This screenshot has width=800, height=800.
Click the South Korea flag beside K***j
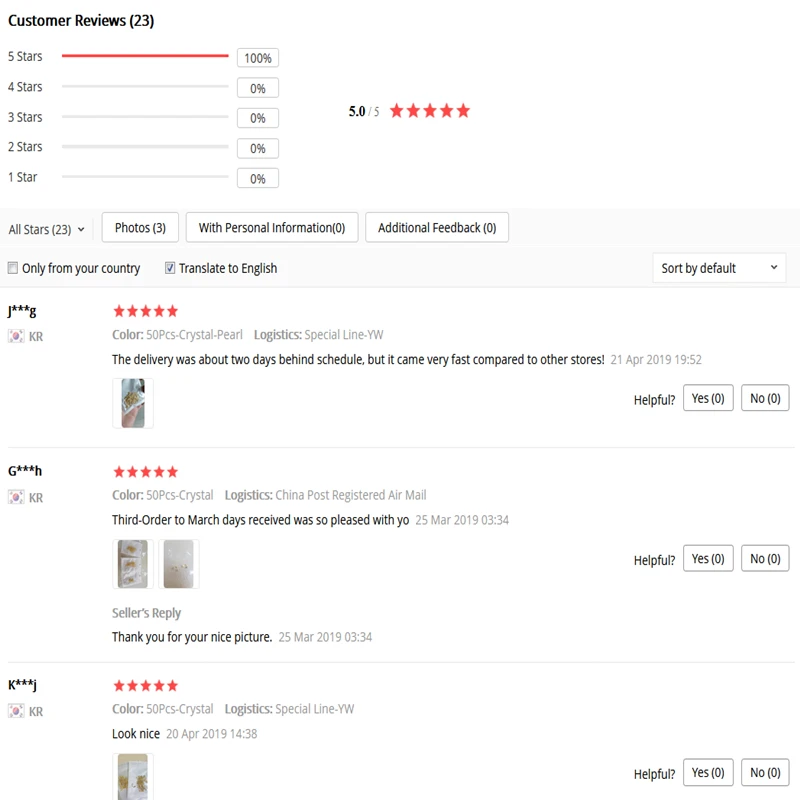point(16,712)
